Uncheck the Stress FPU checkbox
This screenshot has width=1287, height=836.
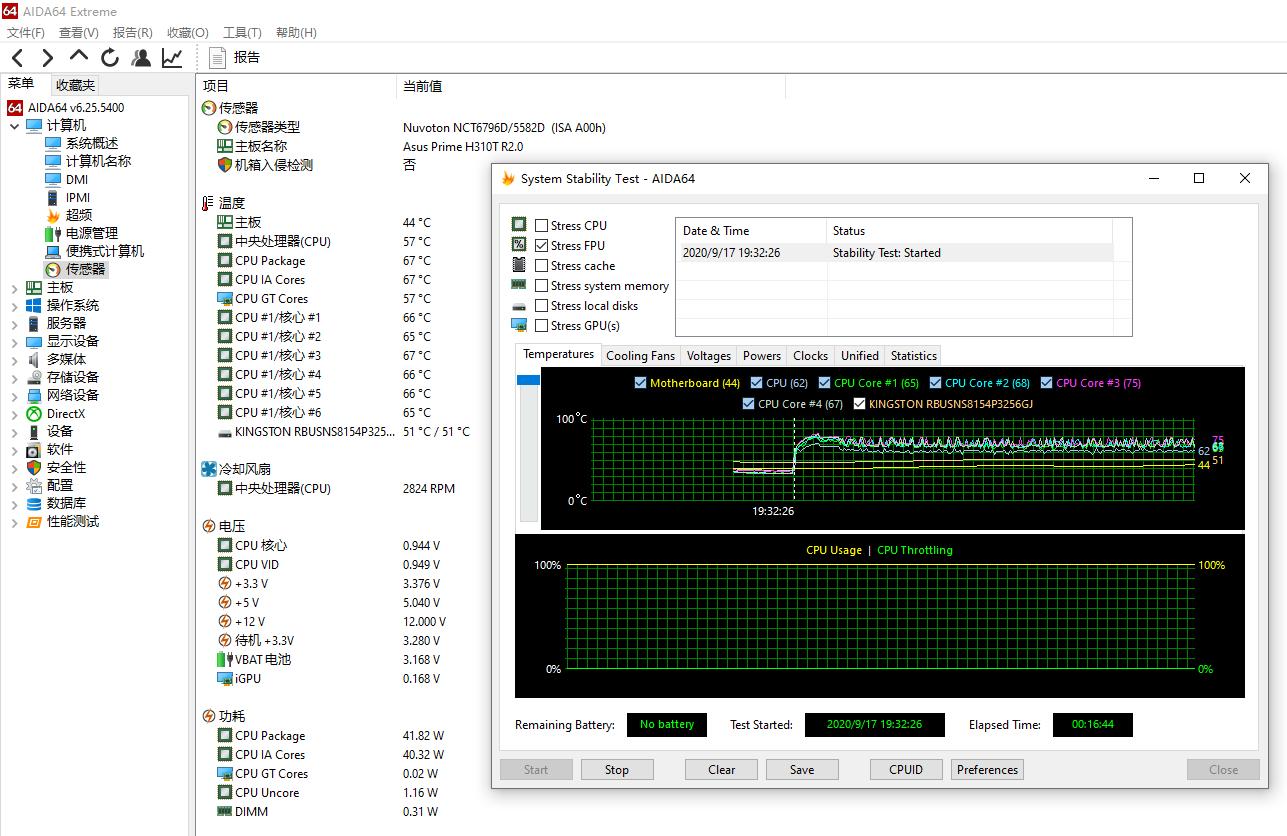tap(542, 246)
